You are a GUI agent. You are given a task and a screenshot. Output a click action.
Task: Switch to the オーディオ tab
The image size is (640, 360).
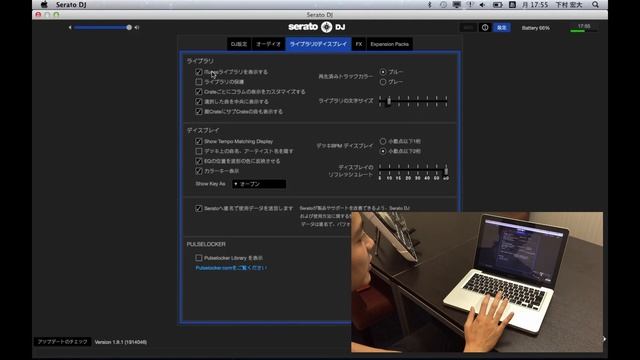pyautogui.click(x=269, y=44)
